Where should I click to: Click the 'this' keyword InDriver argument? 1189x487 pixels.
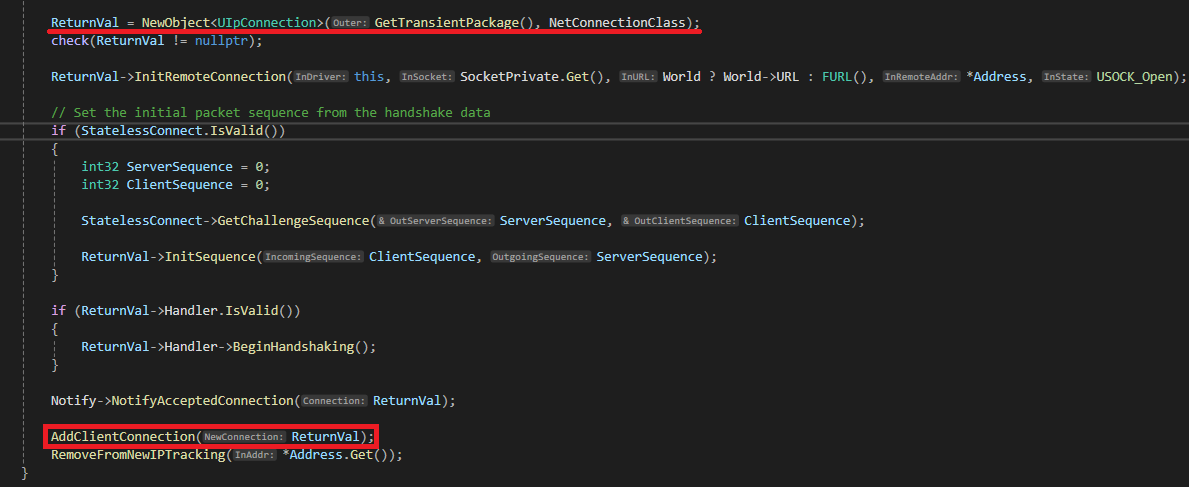pyautogui.click(x=369, y=77)
